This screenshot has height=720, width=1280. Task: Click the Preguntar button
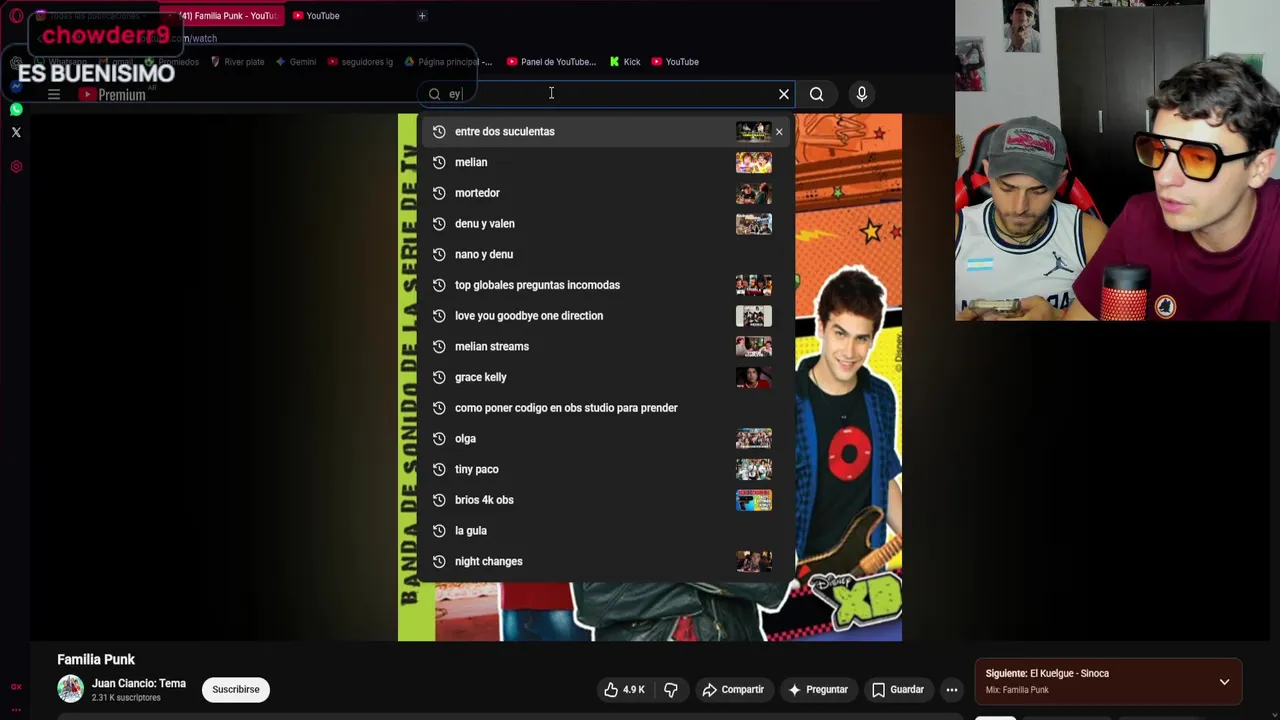(x=818, y=689)
